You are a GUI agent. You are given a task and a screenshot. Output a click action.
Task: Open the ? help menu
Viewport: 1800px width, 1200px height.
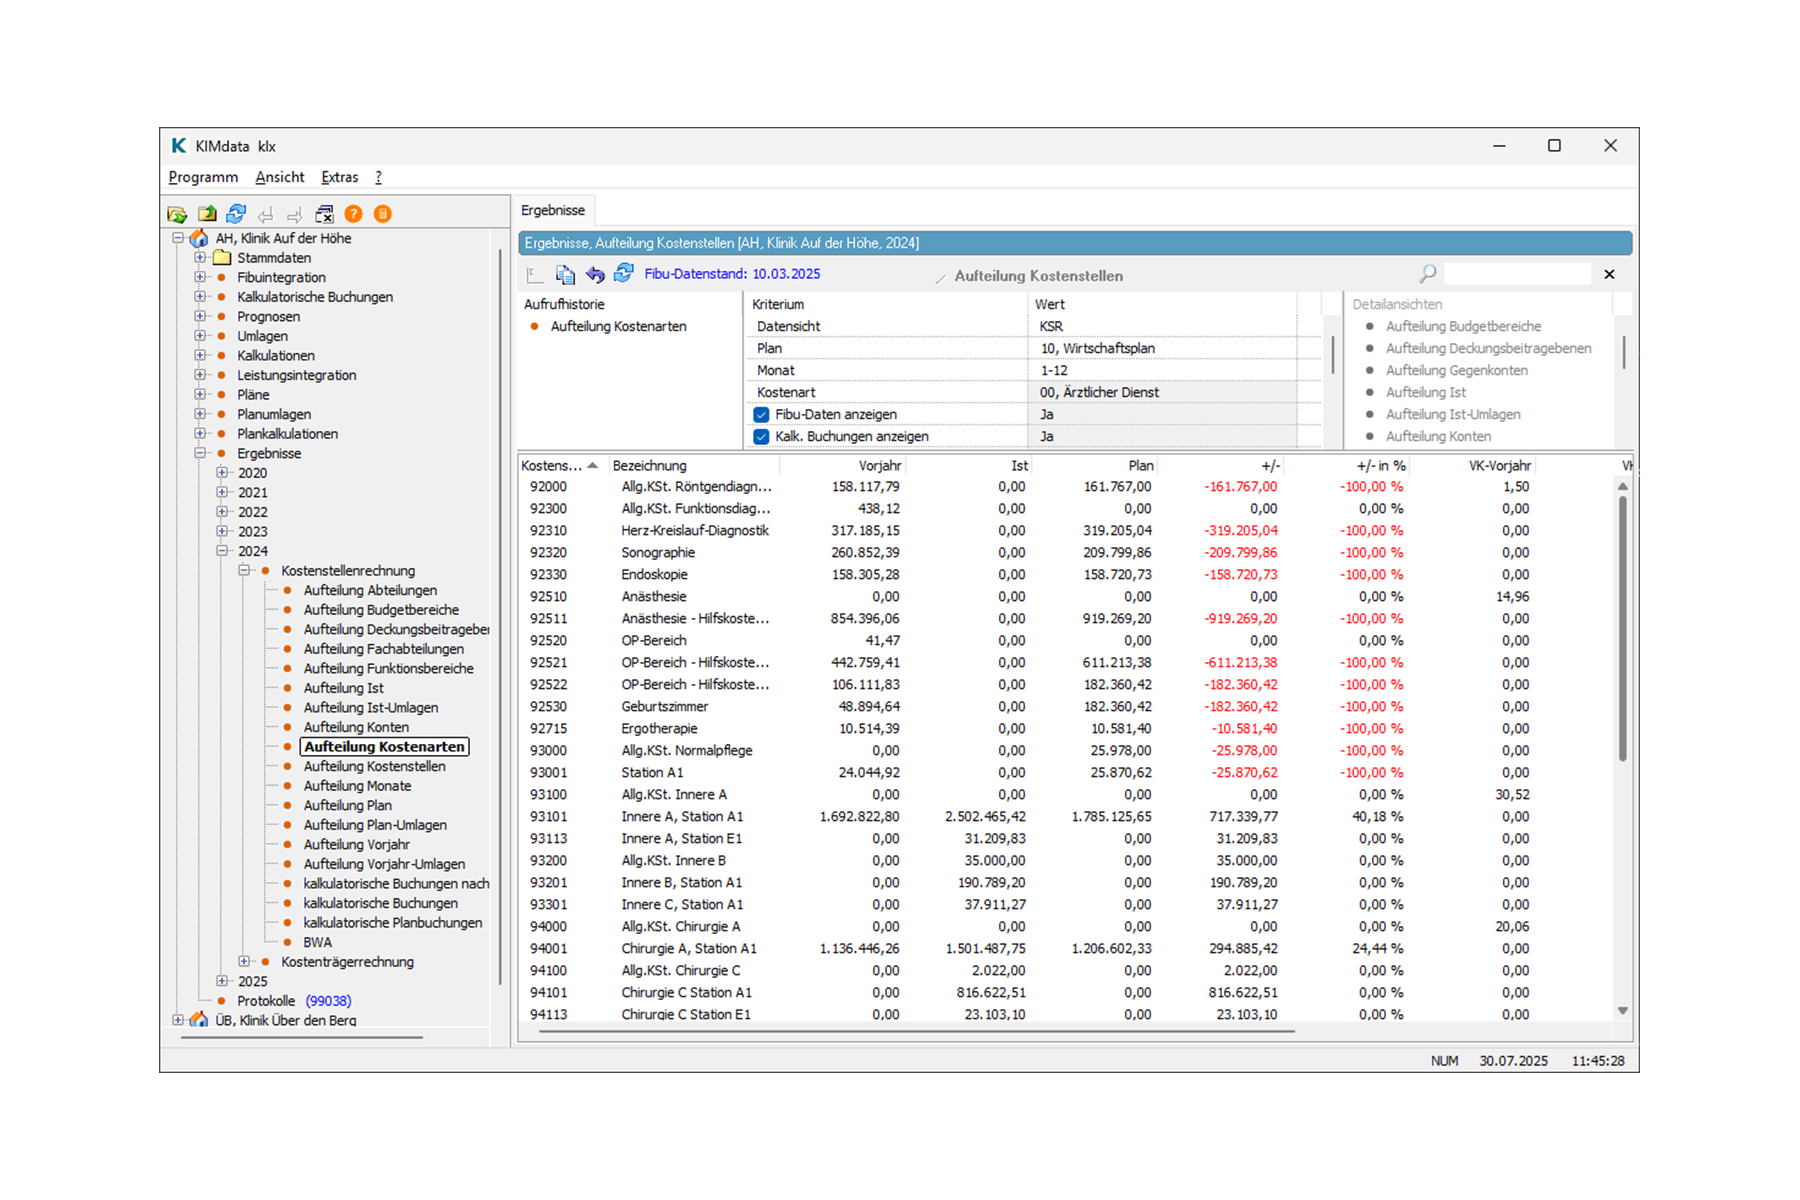378,177
